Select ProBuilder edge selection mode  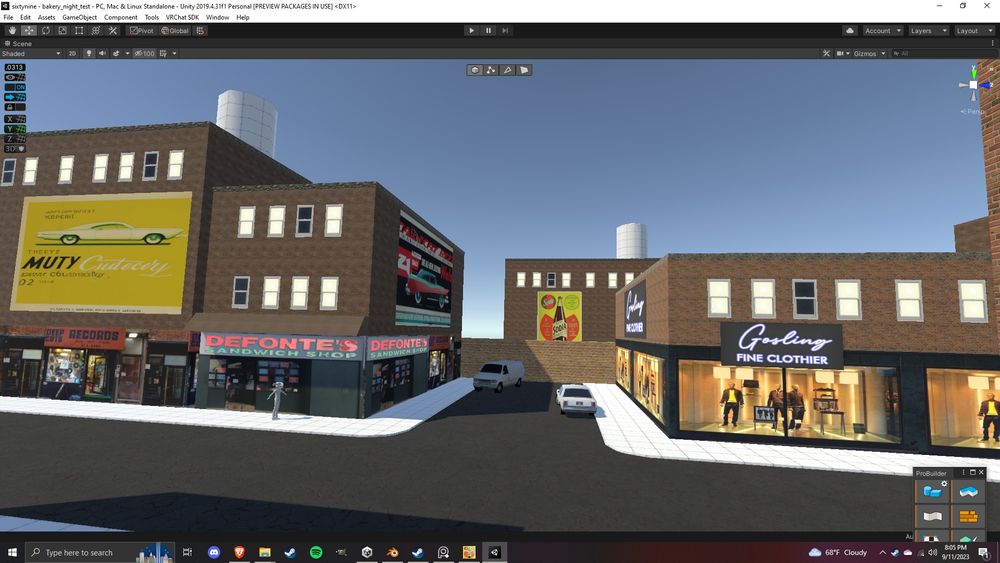(508, 70)
